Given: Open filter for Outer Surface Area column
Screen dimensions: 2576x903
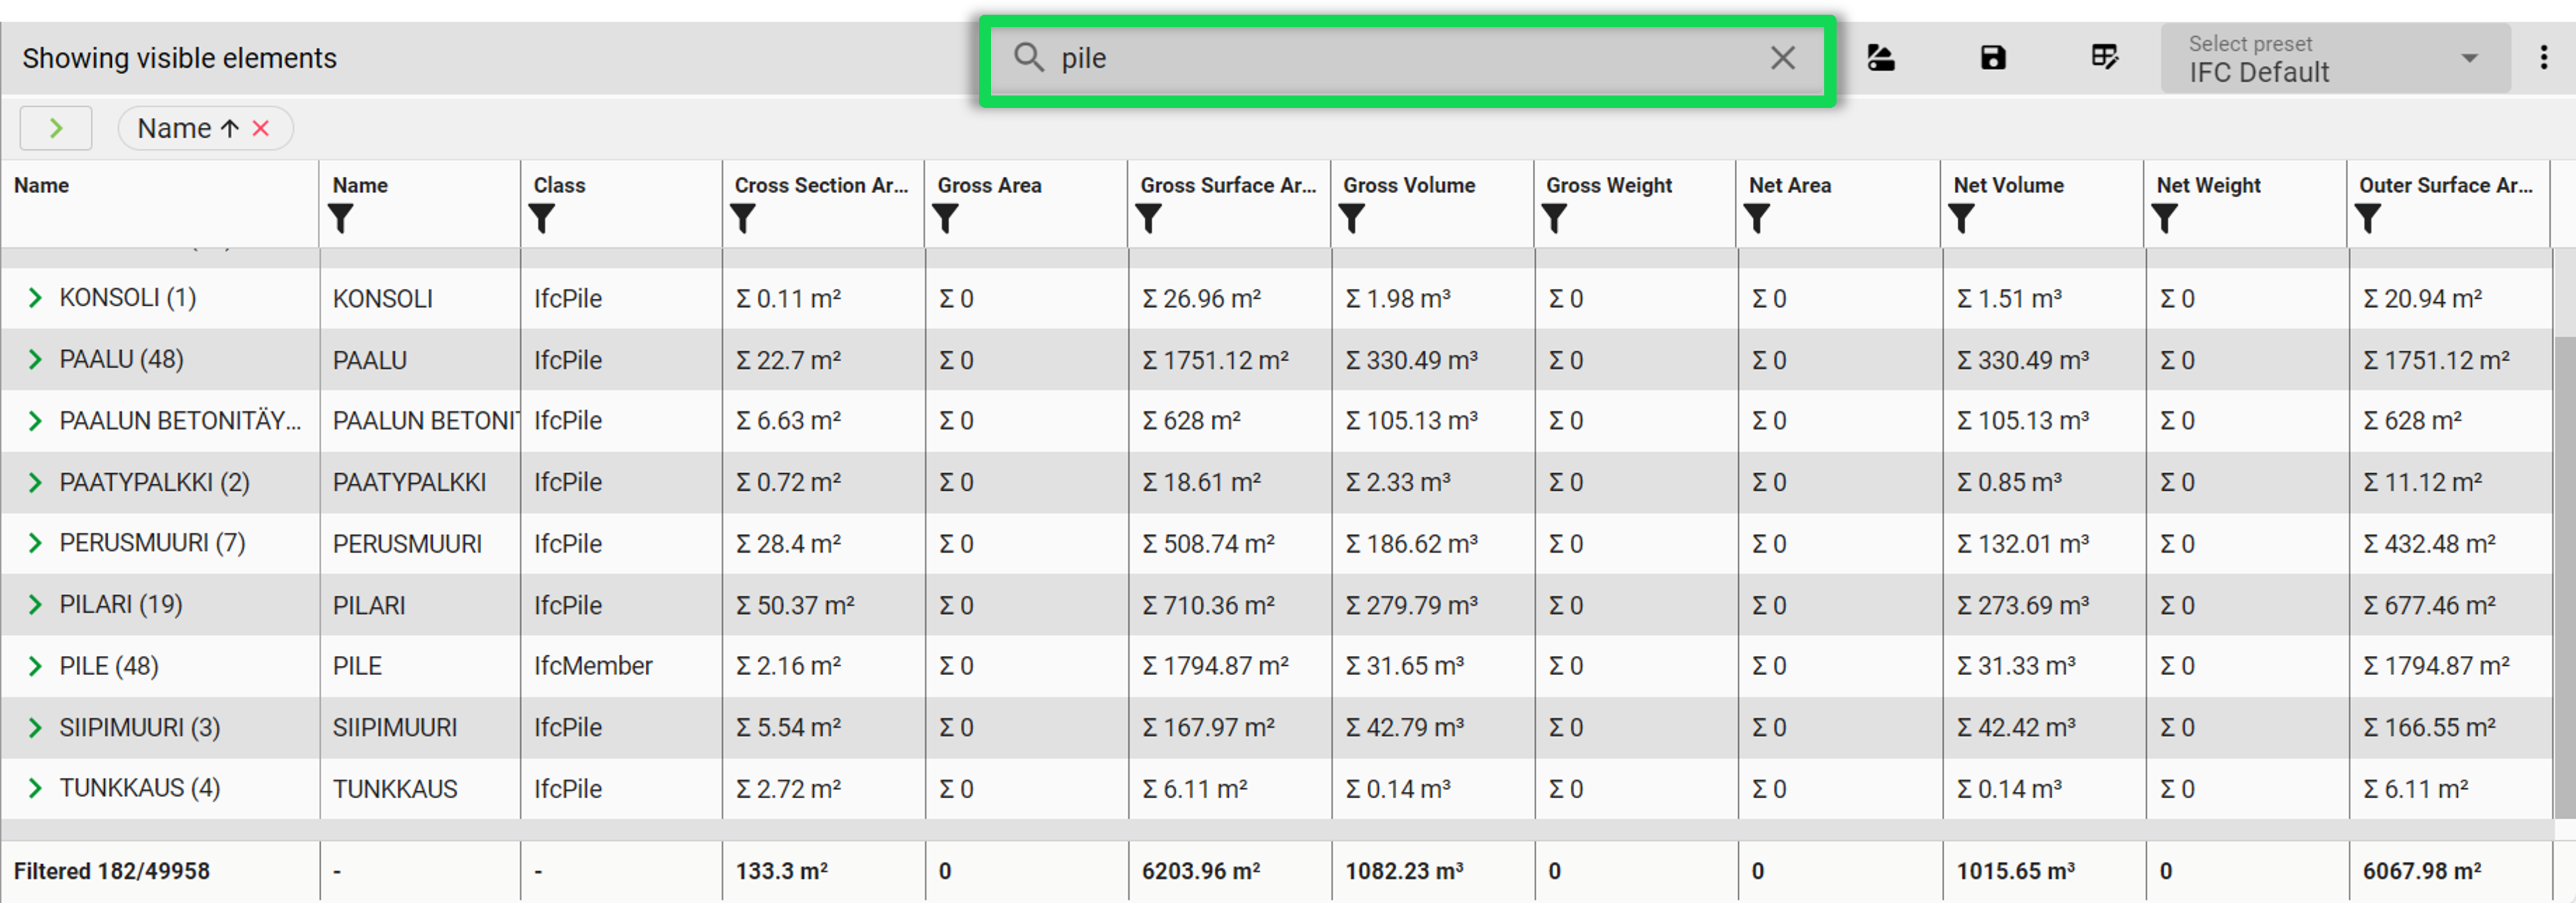Looking at the screenshot, I should click(2368, 218).
